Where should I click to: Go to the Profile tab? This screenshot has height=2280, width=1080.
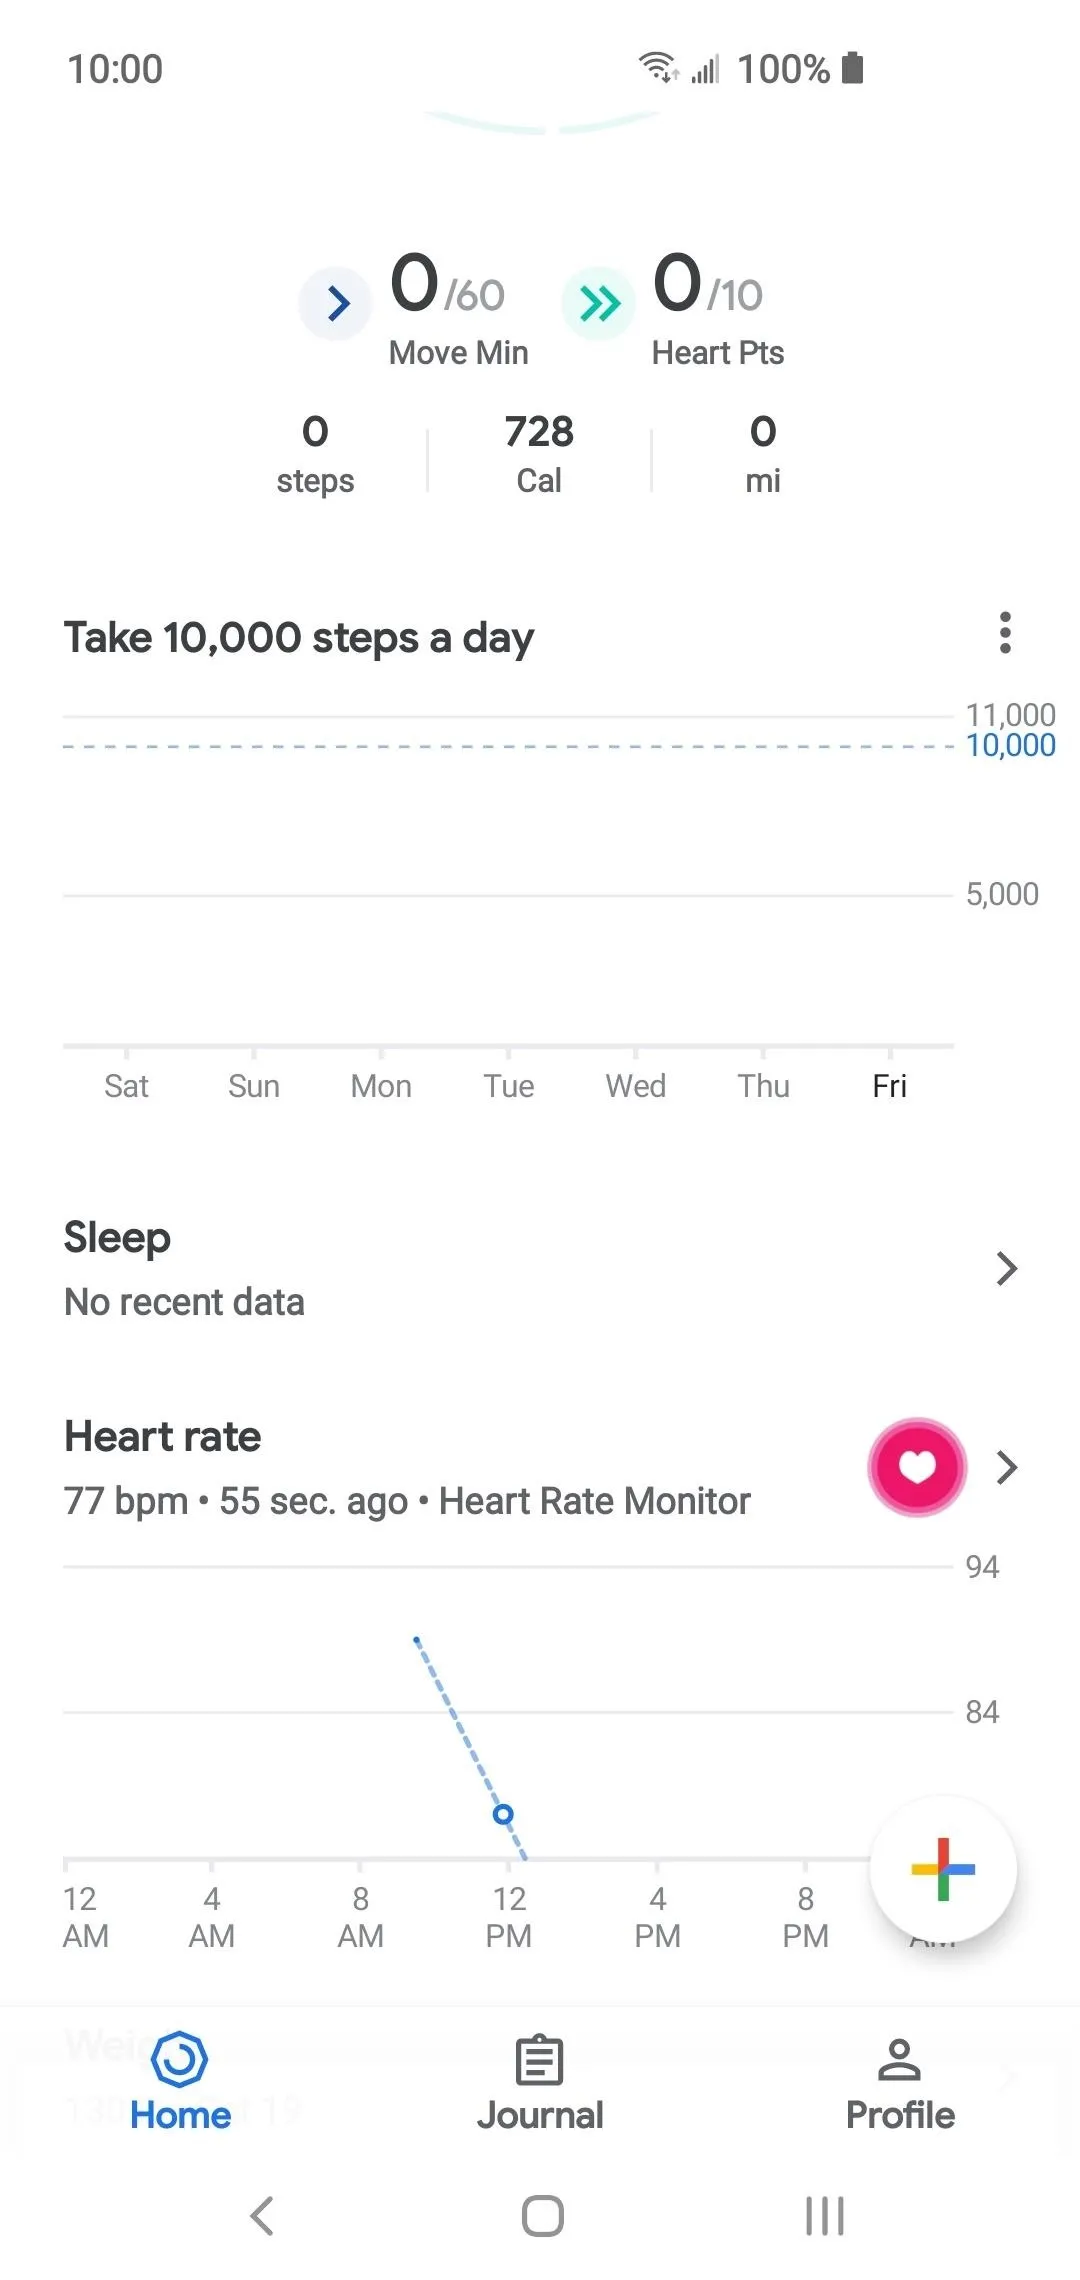point(900,2082)
